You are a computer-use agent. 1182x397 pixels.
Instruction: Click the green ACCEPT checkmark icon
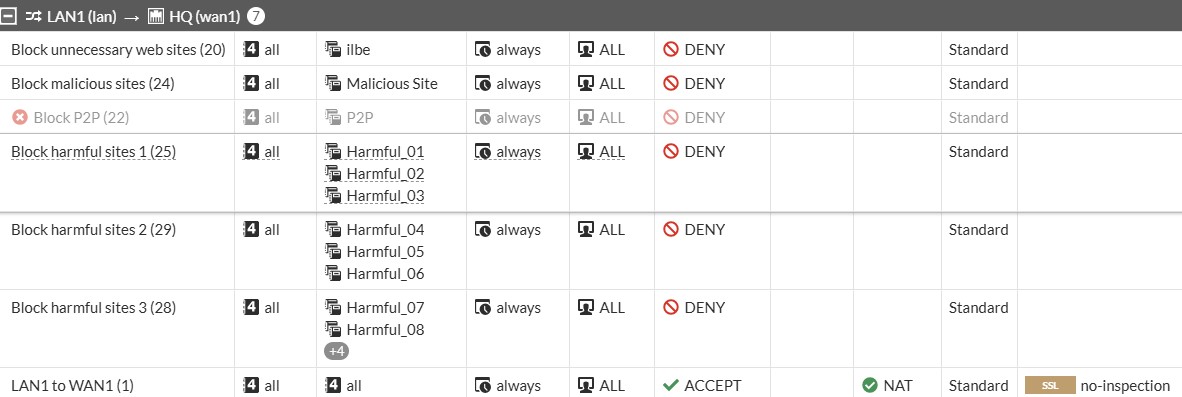[671, 386]
